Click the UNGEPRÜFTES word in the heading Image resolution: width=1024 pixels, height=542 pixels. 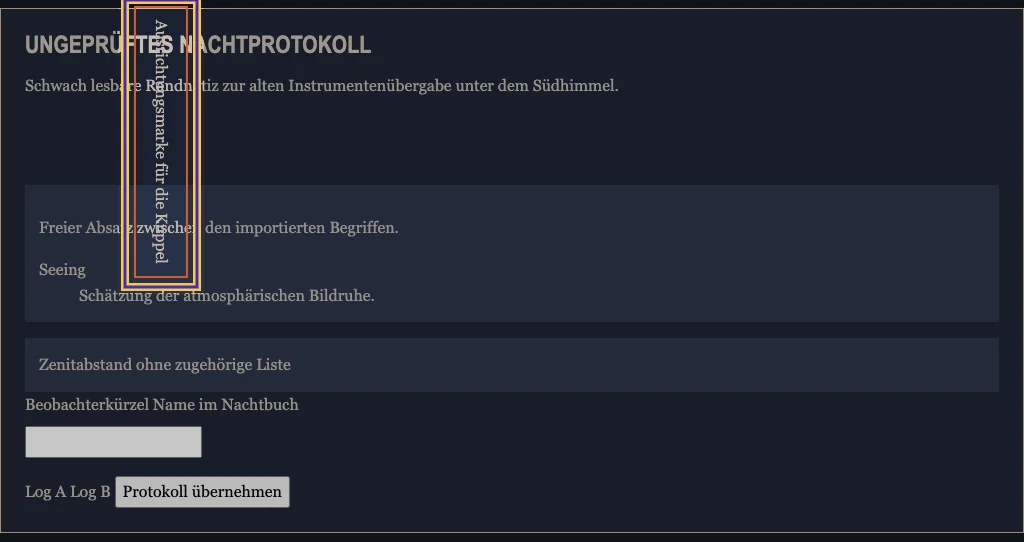(99, 45)
